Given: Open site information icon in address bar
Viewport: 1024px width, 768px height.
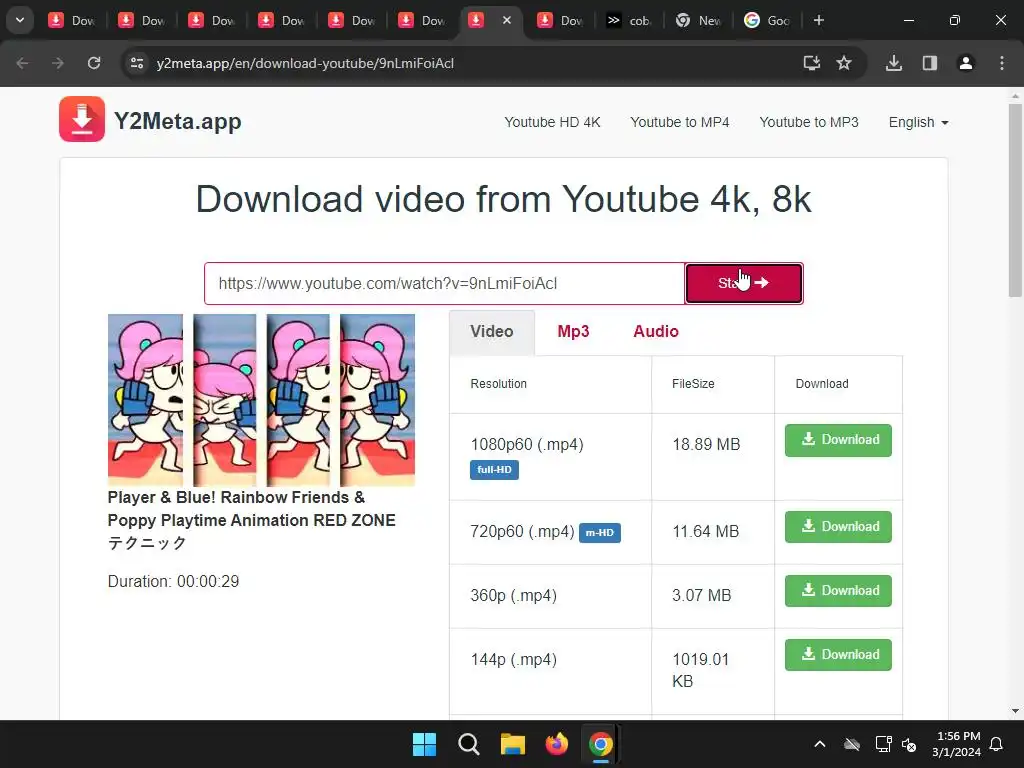Looking at the screenshot, I should coord(136,63).
